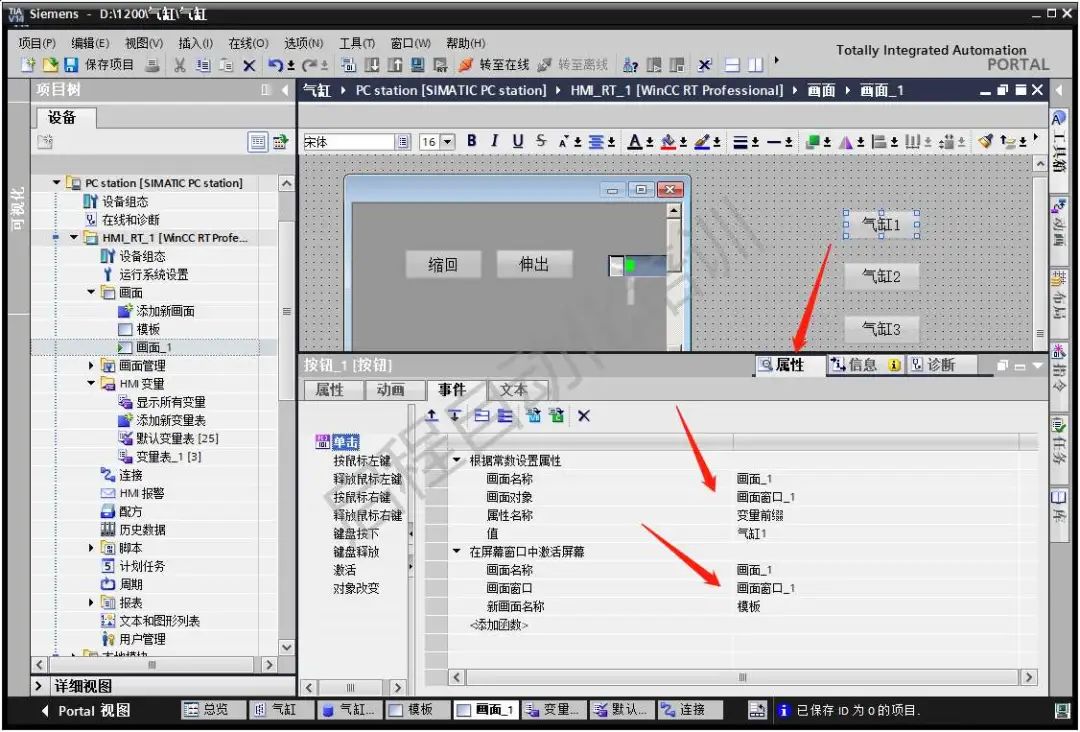Toggle bold text formatting
The image size is (1080, 732).
[x=471, y=141]
